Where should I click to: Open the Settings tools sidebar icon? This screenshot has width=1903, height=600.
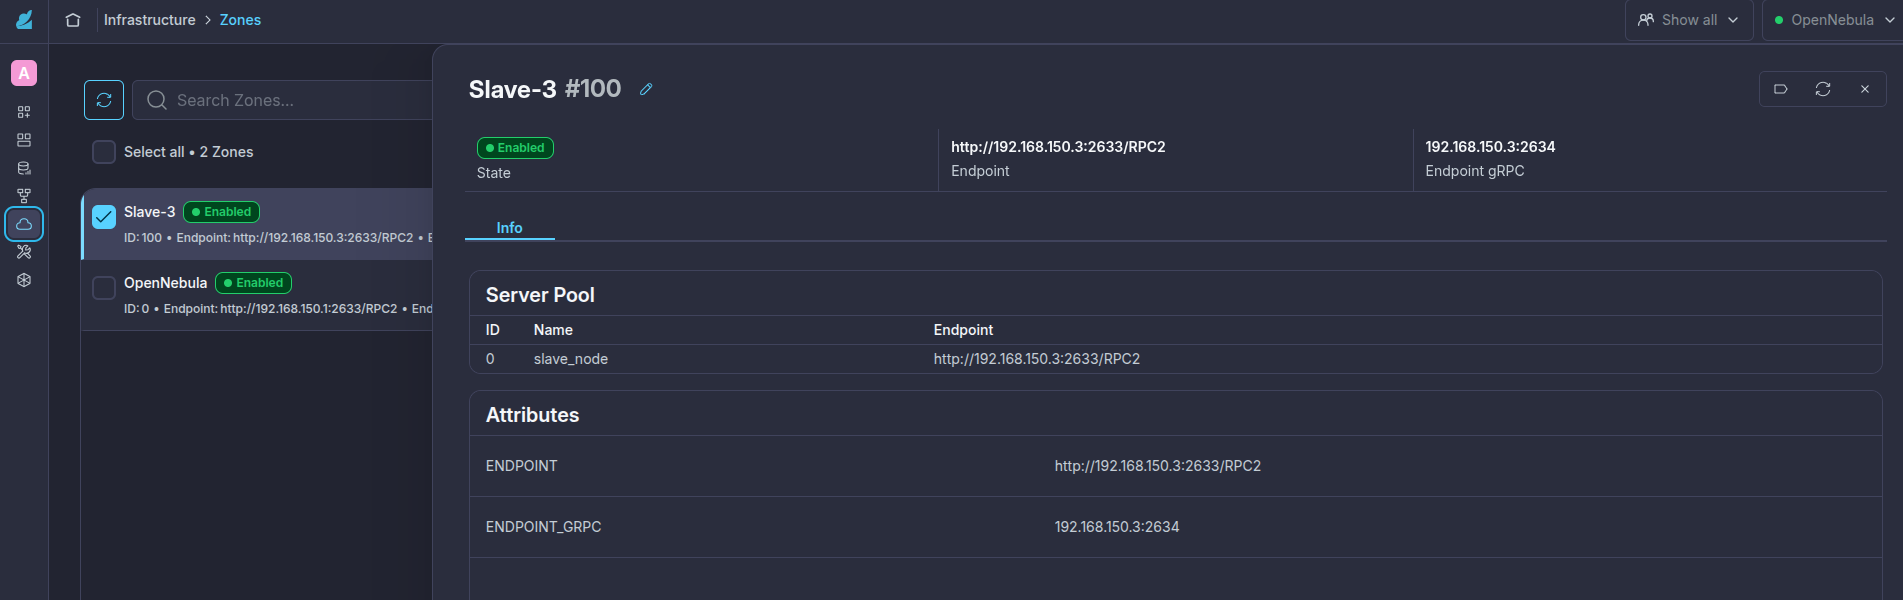[24, 252]
